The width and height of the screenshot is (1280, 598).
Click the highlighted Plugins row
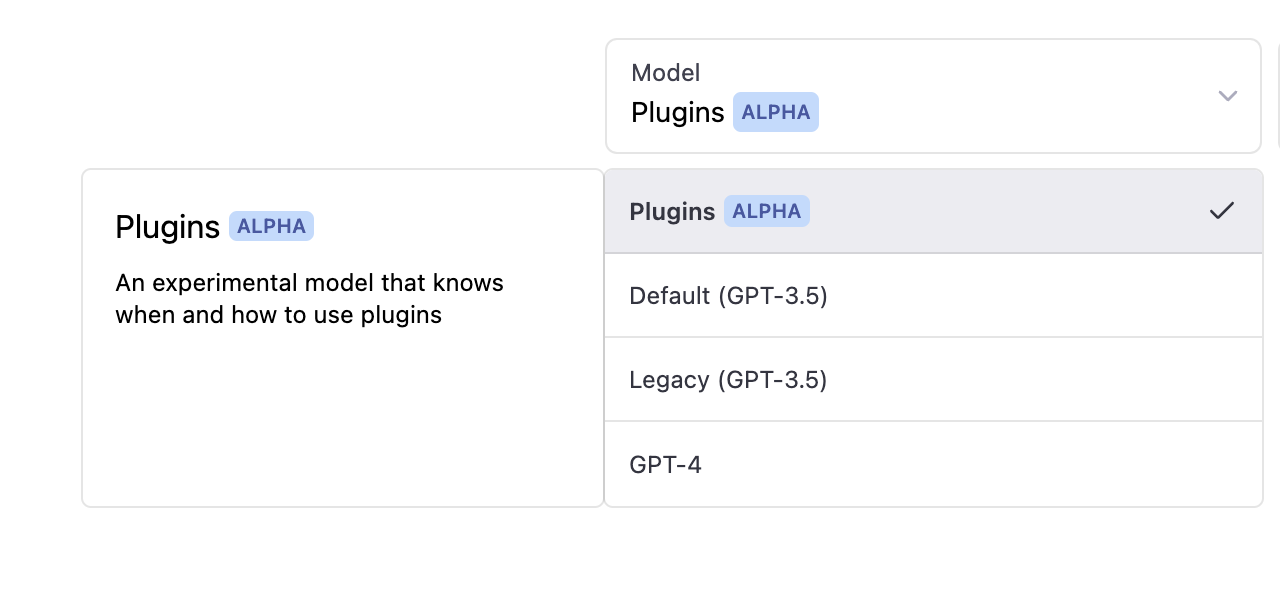900,211
